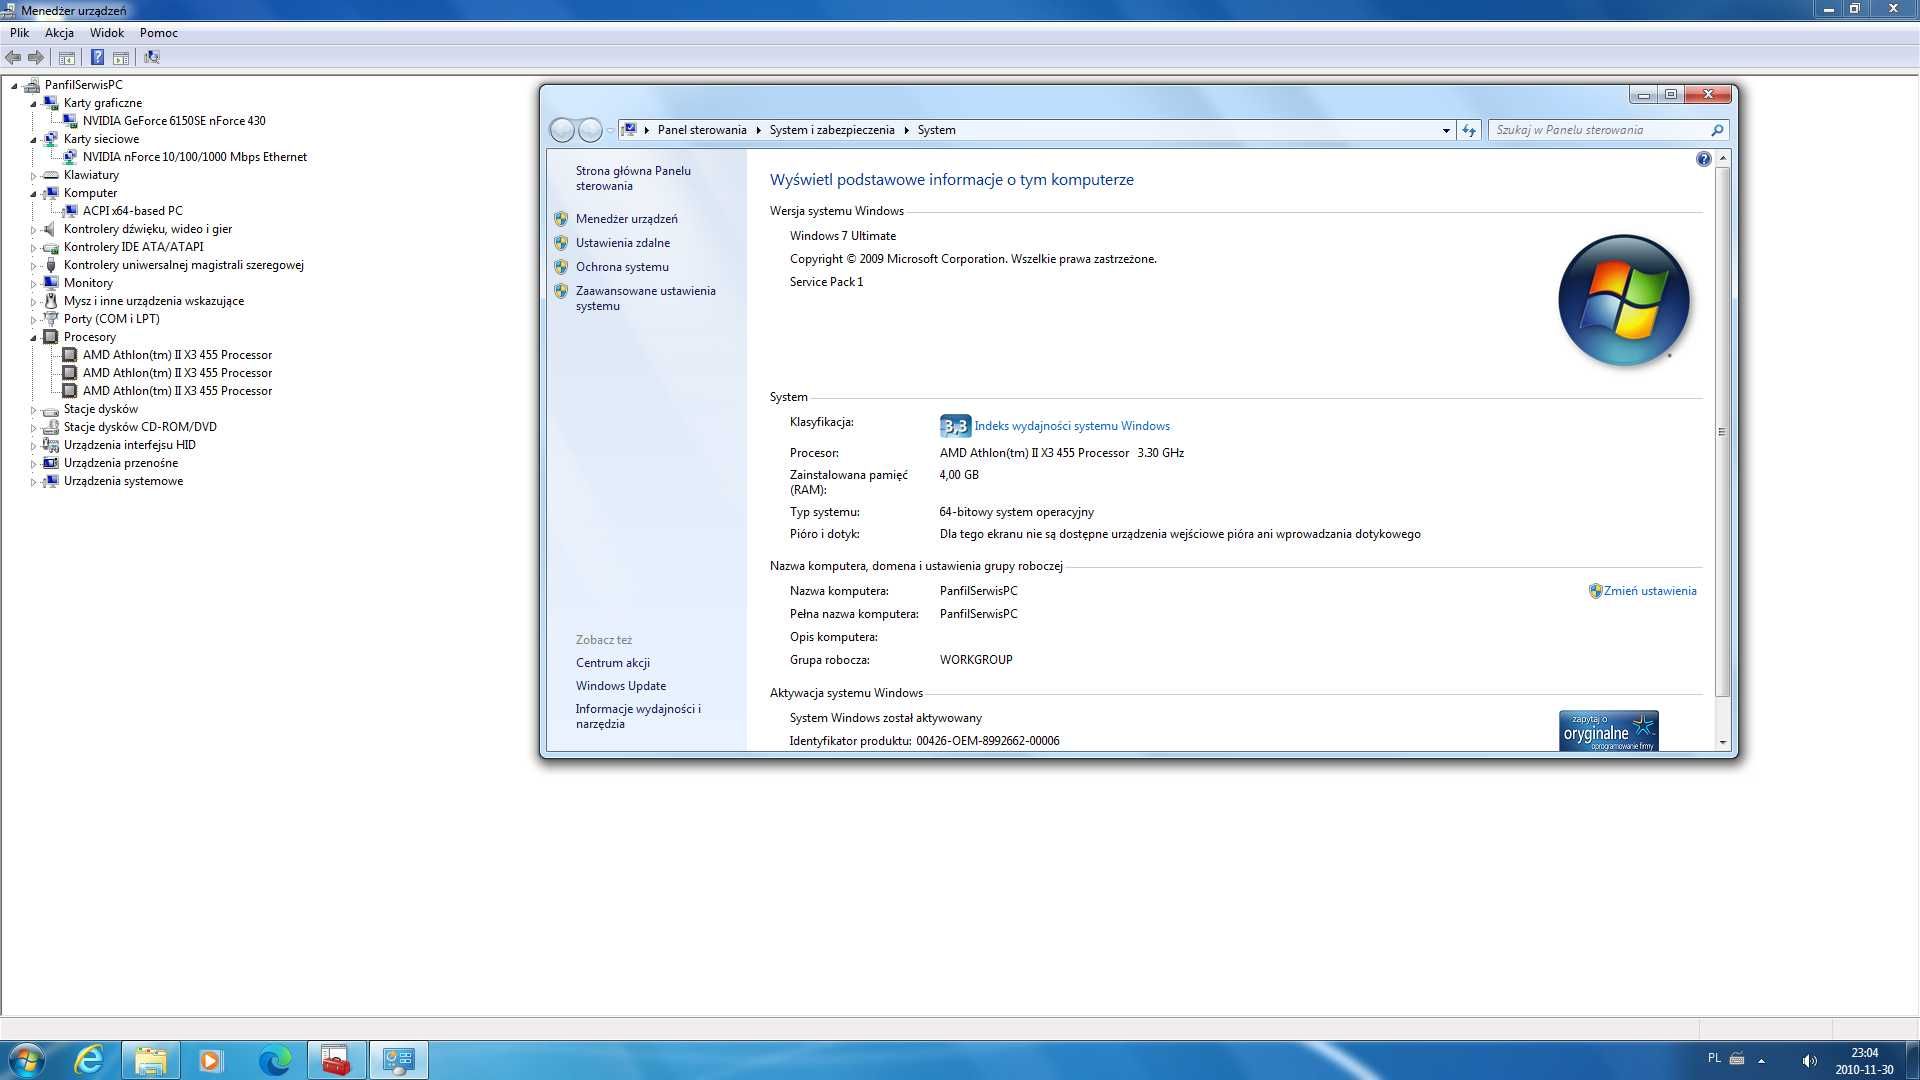Select the Stacje dysków category
The width and height of the screenshot is (1920, 1080).
[100, 409]
